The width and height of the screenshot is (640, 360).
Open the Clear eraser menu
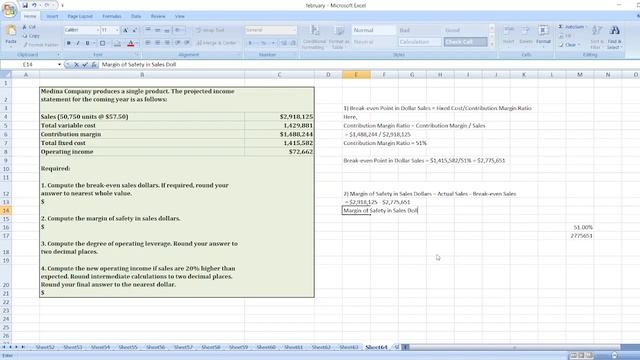point(569,45)
